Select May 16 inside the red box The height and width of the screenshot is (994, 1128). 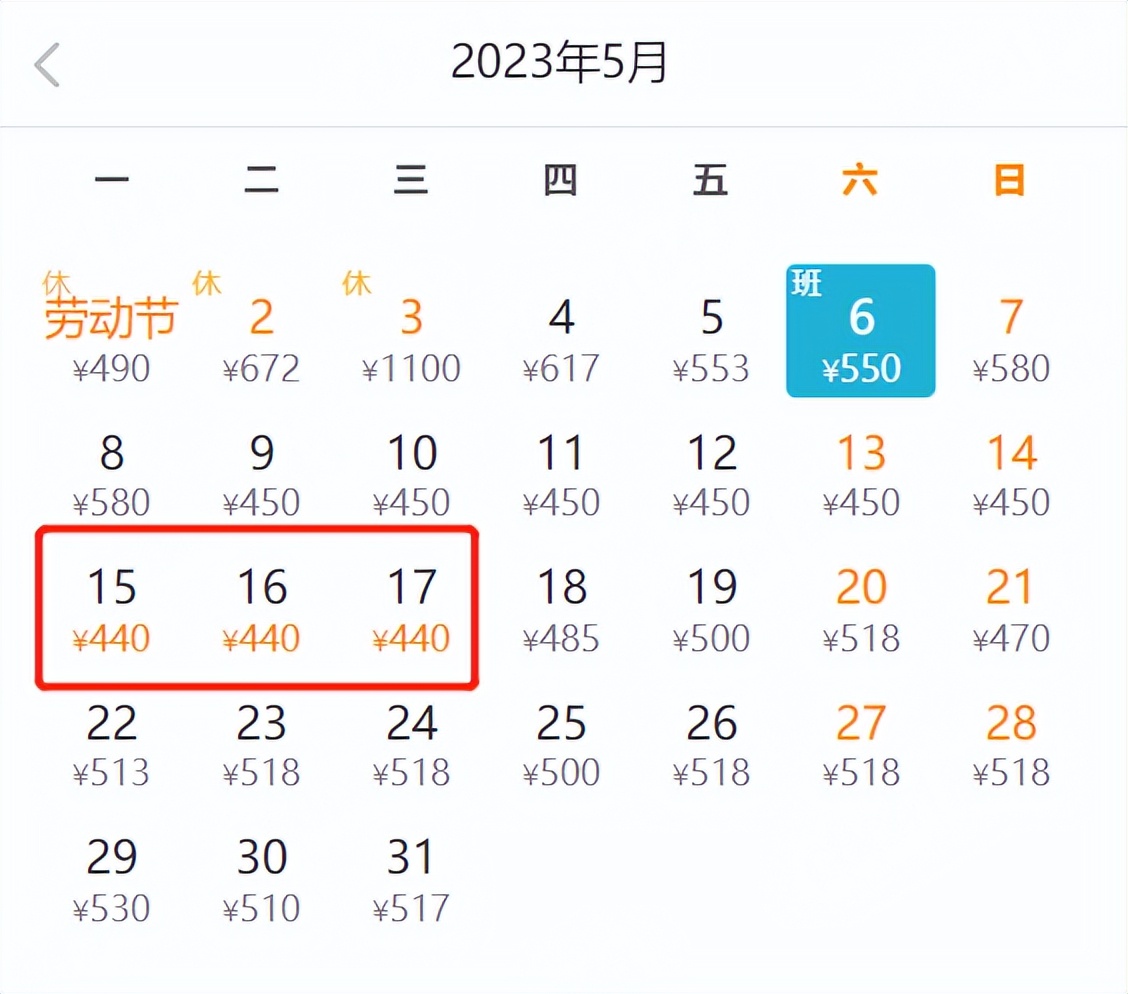click(x=262, y=610)
